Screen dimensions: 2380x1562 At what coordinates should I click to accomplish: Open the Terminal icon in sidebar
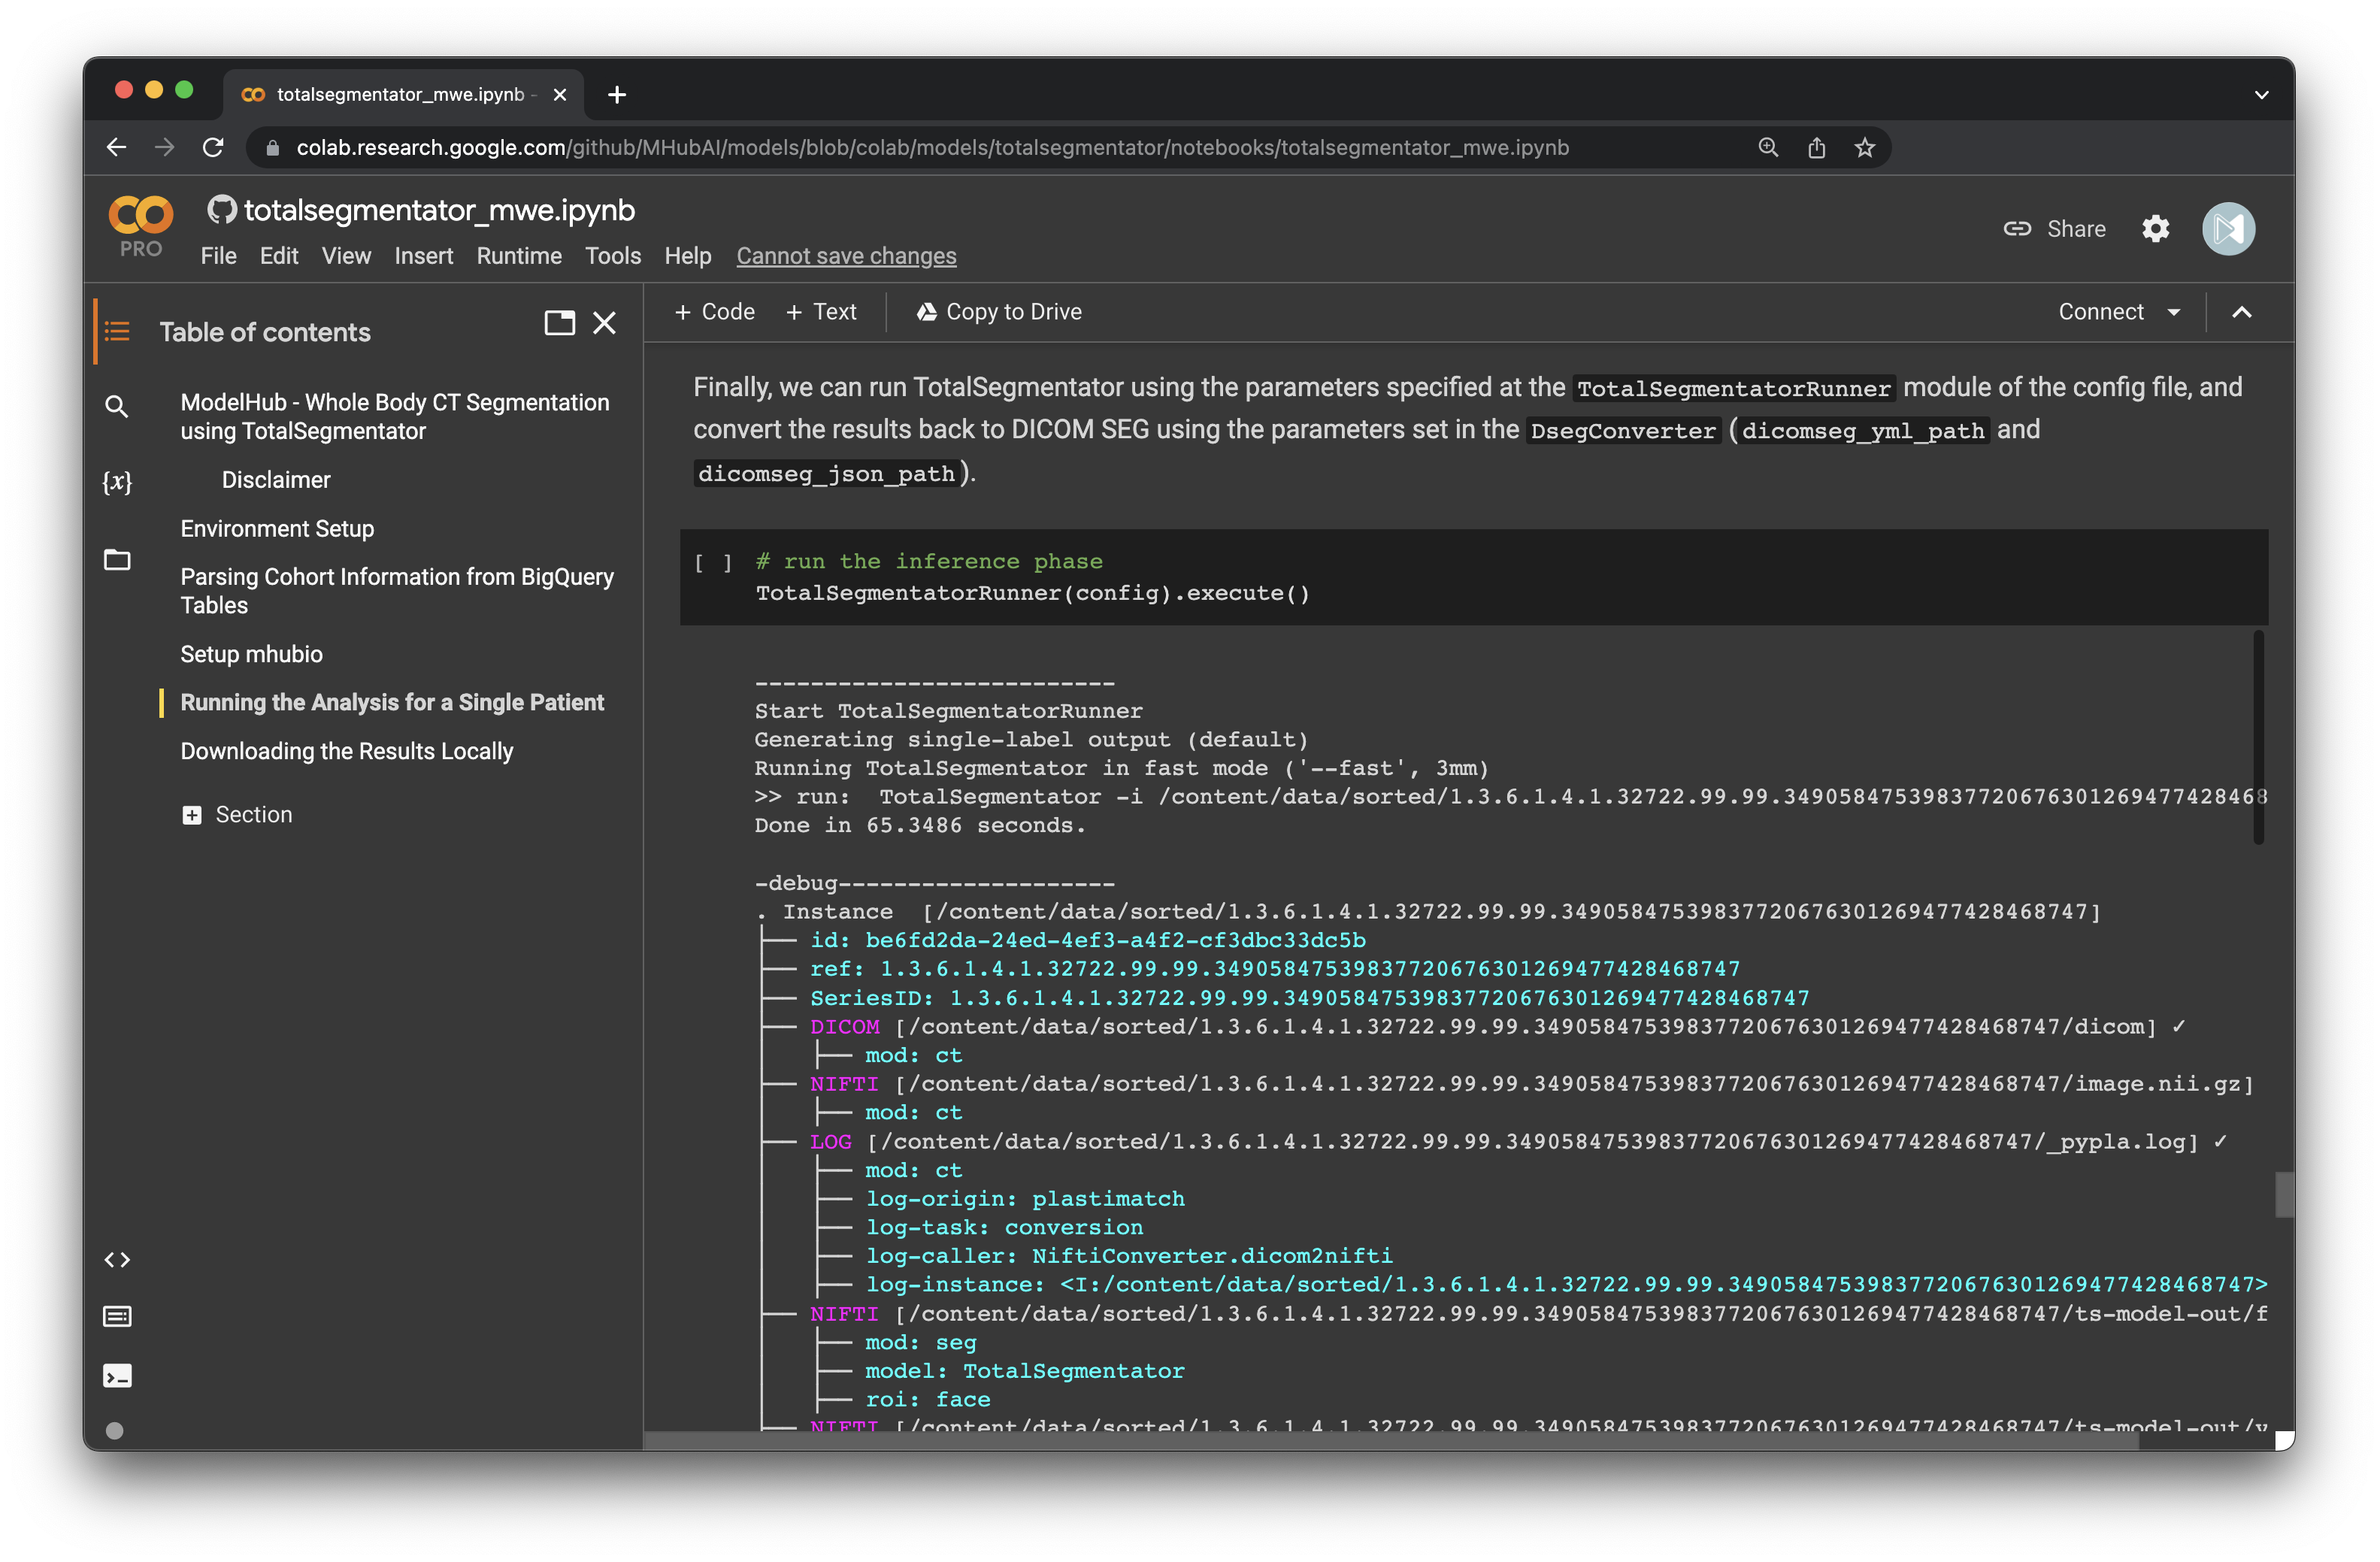[117, 1376]
